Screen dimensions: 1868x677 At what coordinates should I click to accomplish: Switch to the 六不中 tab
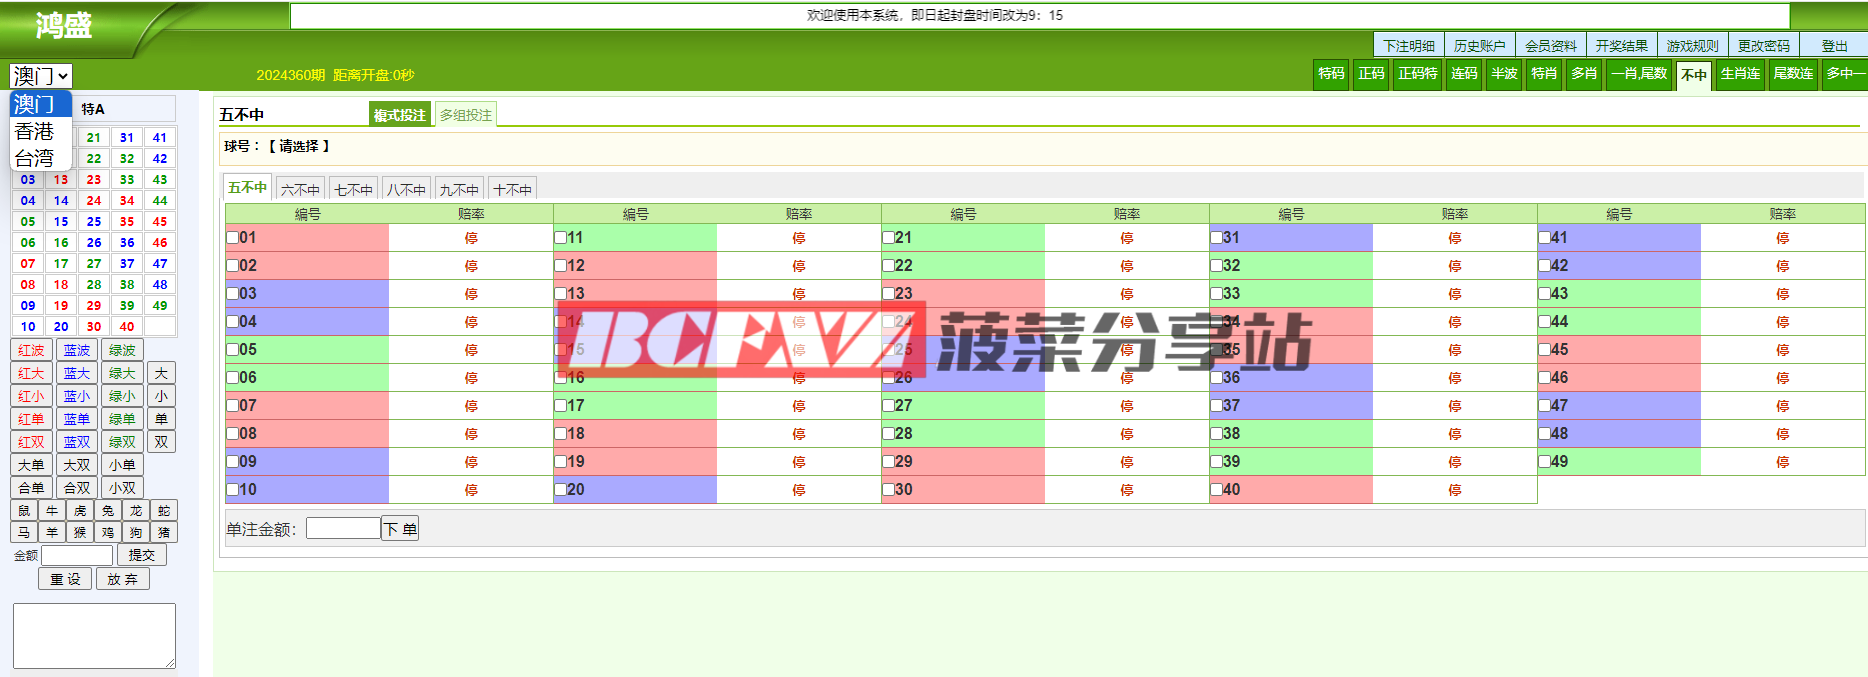coord(300,189)
